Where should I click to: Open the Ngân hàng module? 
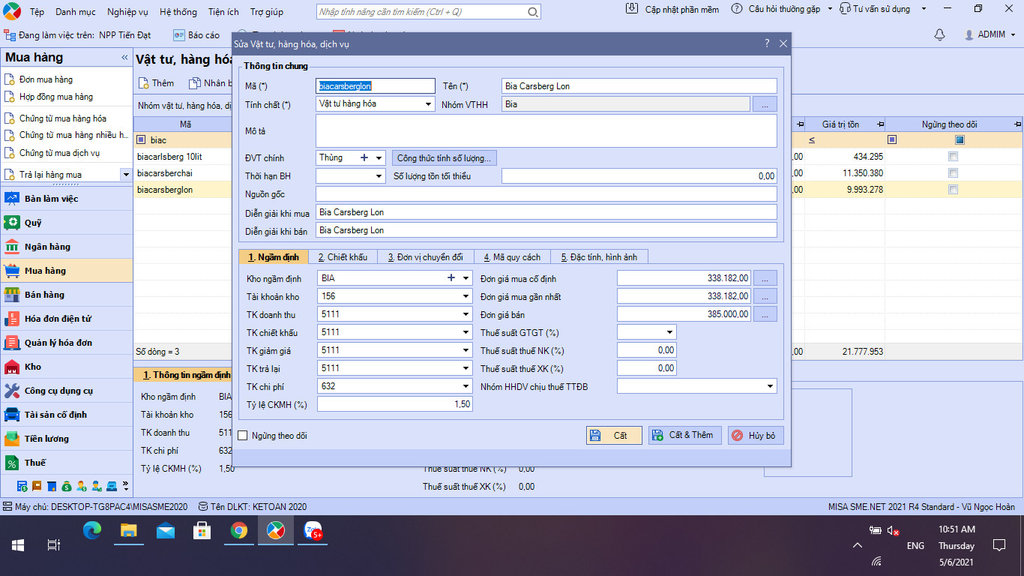pyautogui.click(x=66, y=247)
